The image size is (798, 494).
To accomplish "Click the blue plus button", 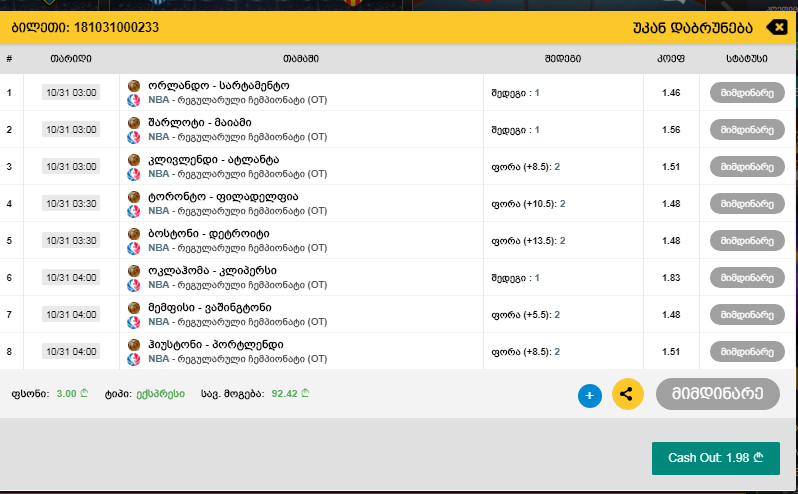I will click(590, 396).
